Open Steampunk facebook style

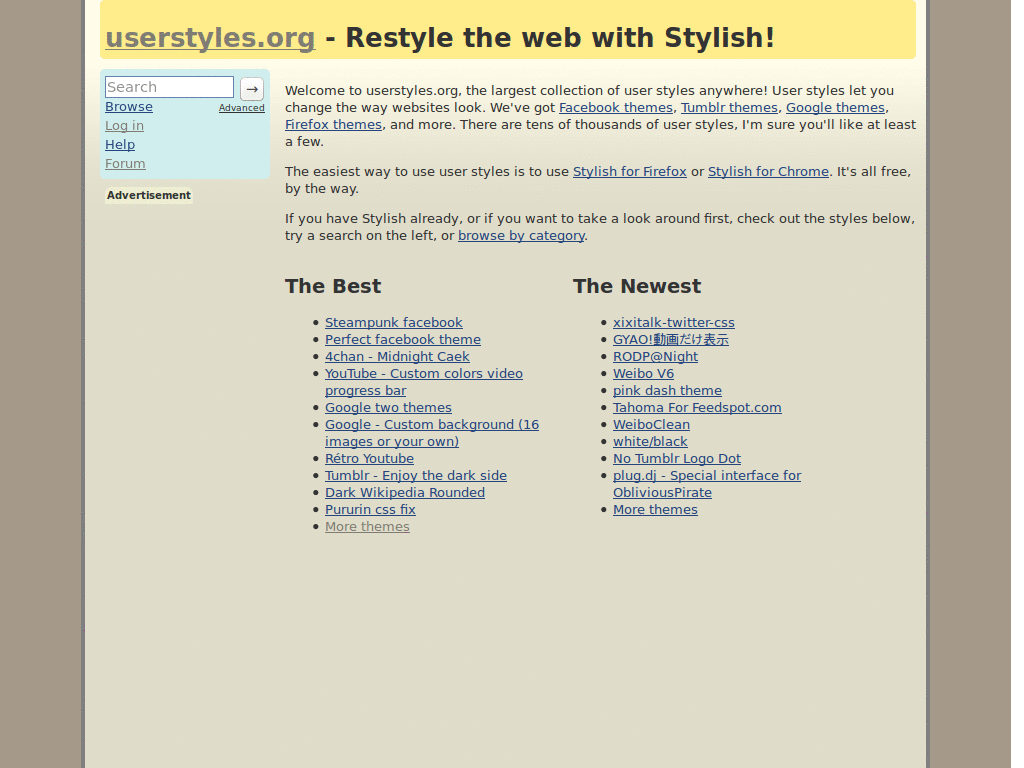(x=394, y=323)
